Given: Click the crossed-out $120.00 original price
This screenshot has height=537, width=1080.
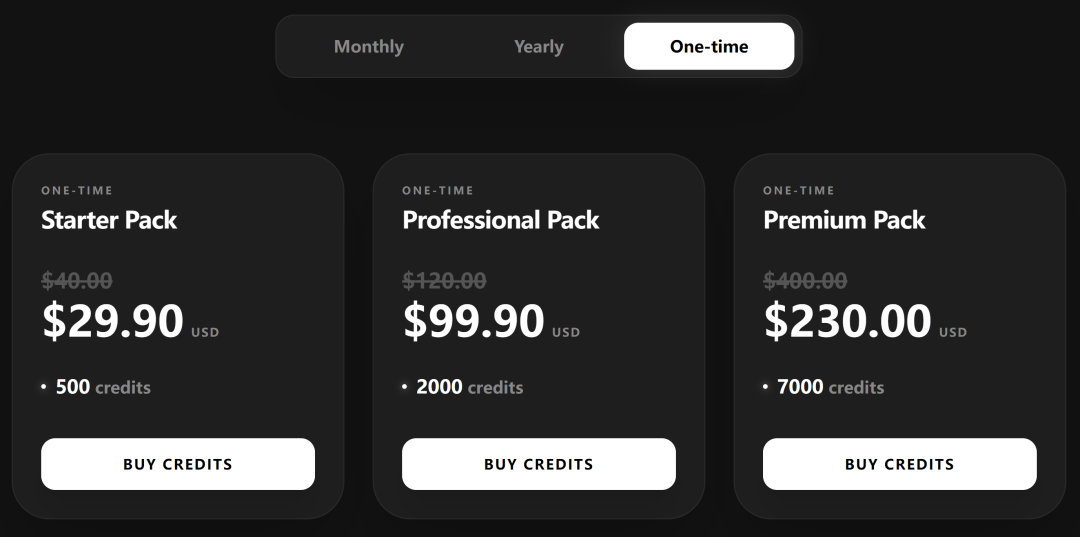Looking at the screenshot, I should click(x=445, y=281).
